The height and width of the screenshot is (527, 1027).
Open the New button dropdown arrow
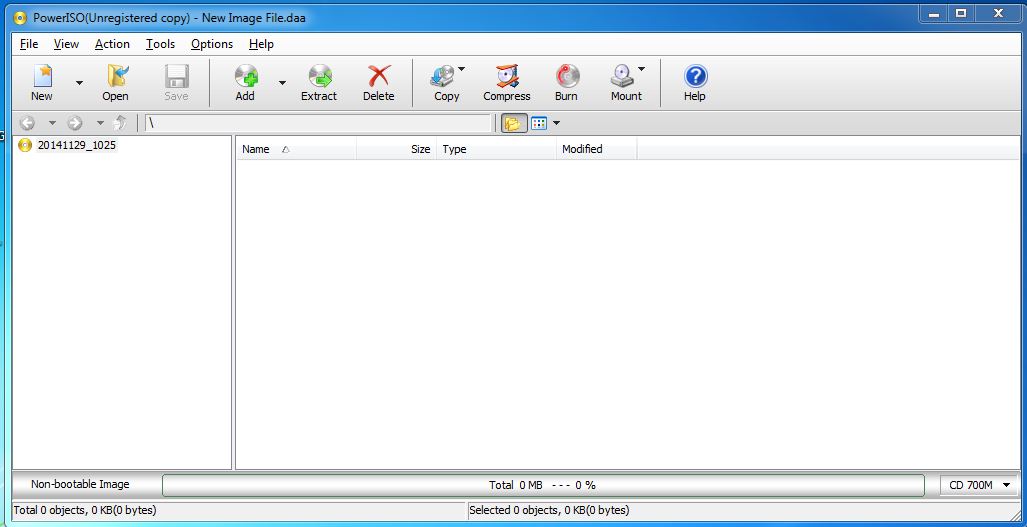tap(79, 82)
